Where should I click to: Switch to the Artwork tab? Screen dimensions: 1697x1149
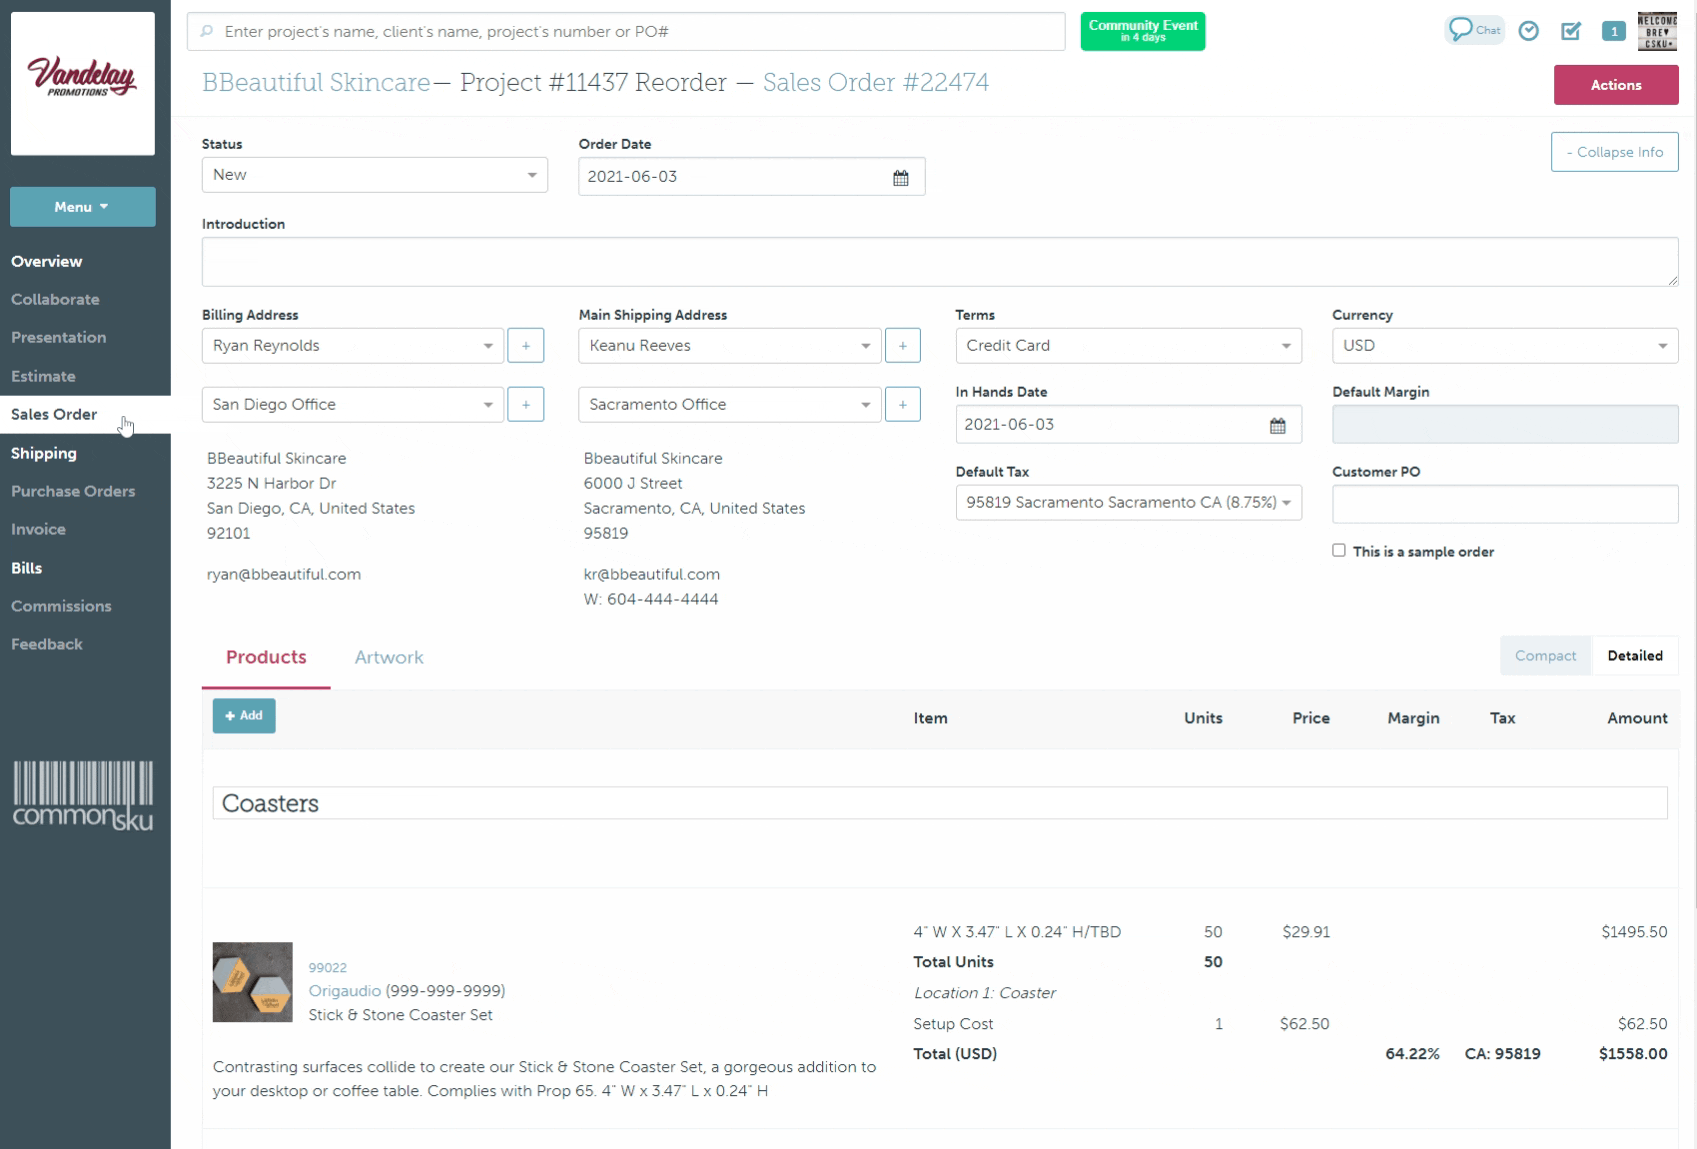389,657
